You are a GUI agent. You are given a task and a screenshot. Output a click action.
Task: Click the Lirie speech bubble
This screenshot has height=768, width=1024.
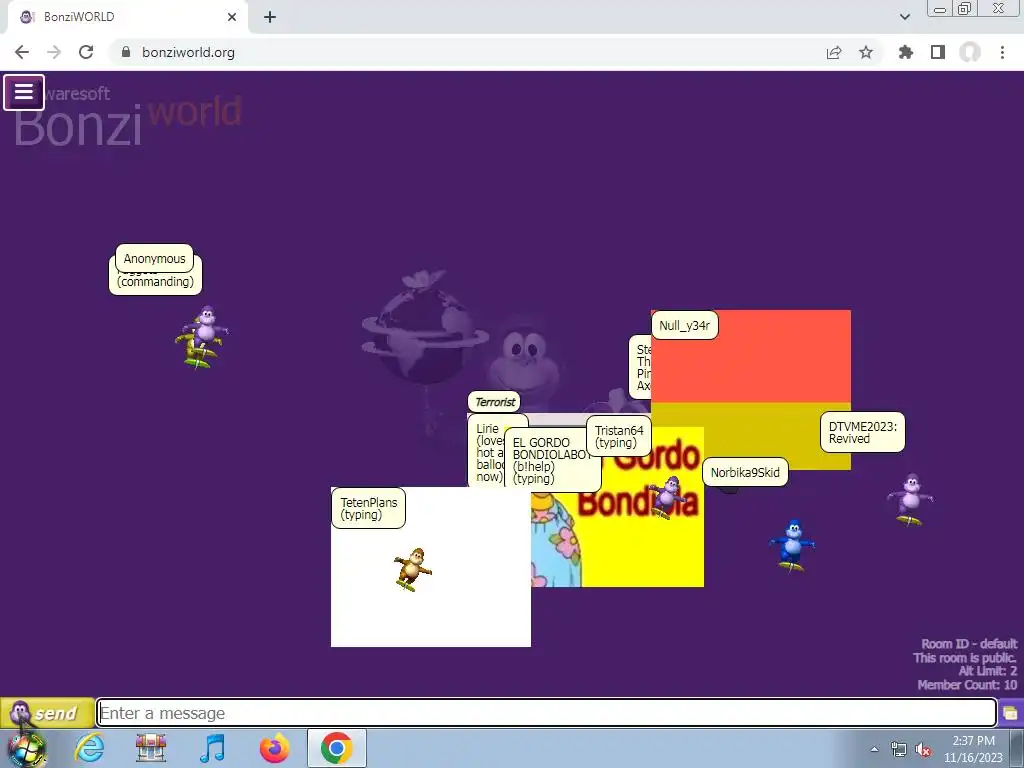[487, 451]
